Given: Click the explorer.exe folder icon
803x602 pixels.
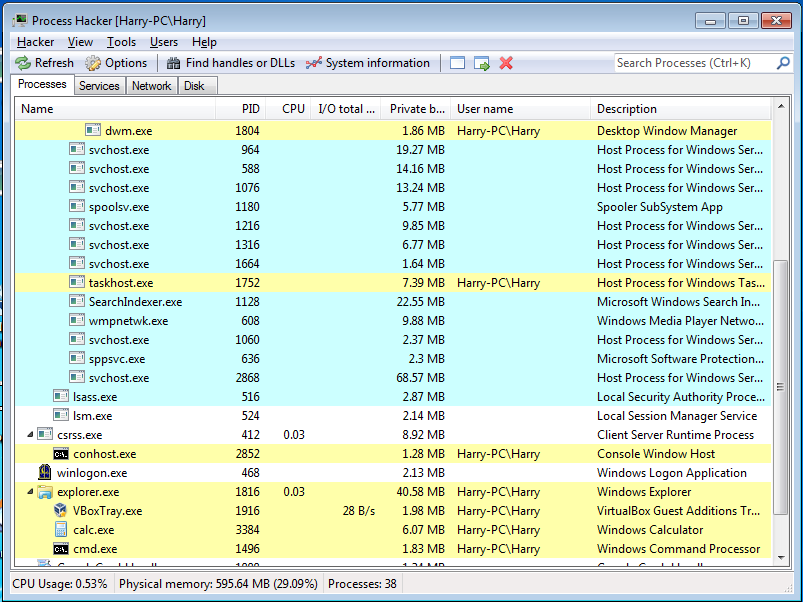Looking at the screenshot, I should click(x=45, y=492).
